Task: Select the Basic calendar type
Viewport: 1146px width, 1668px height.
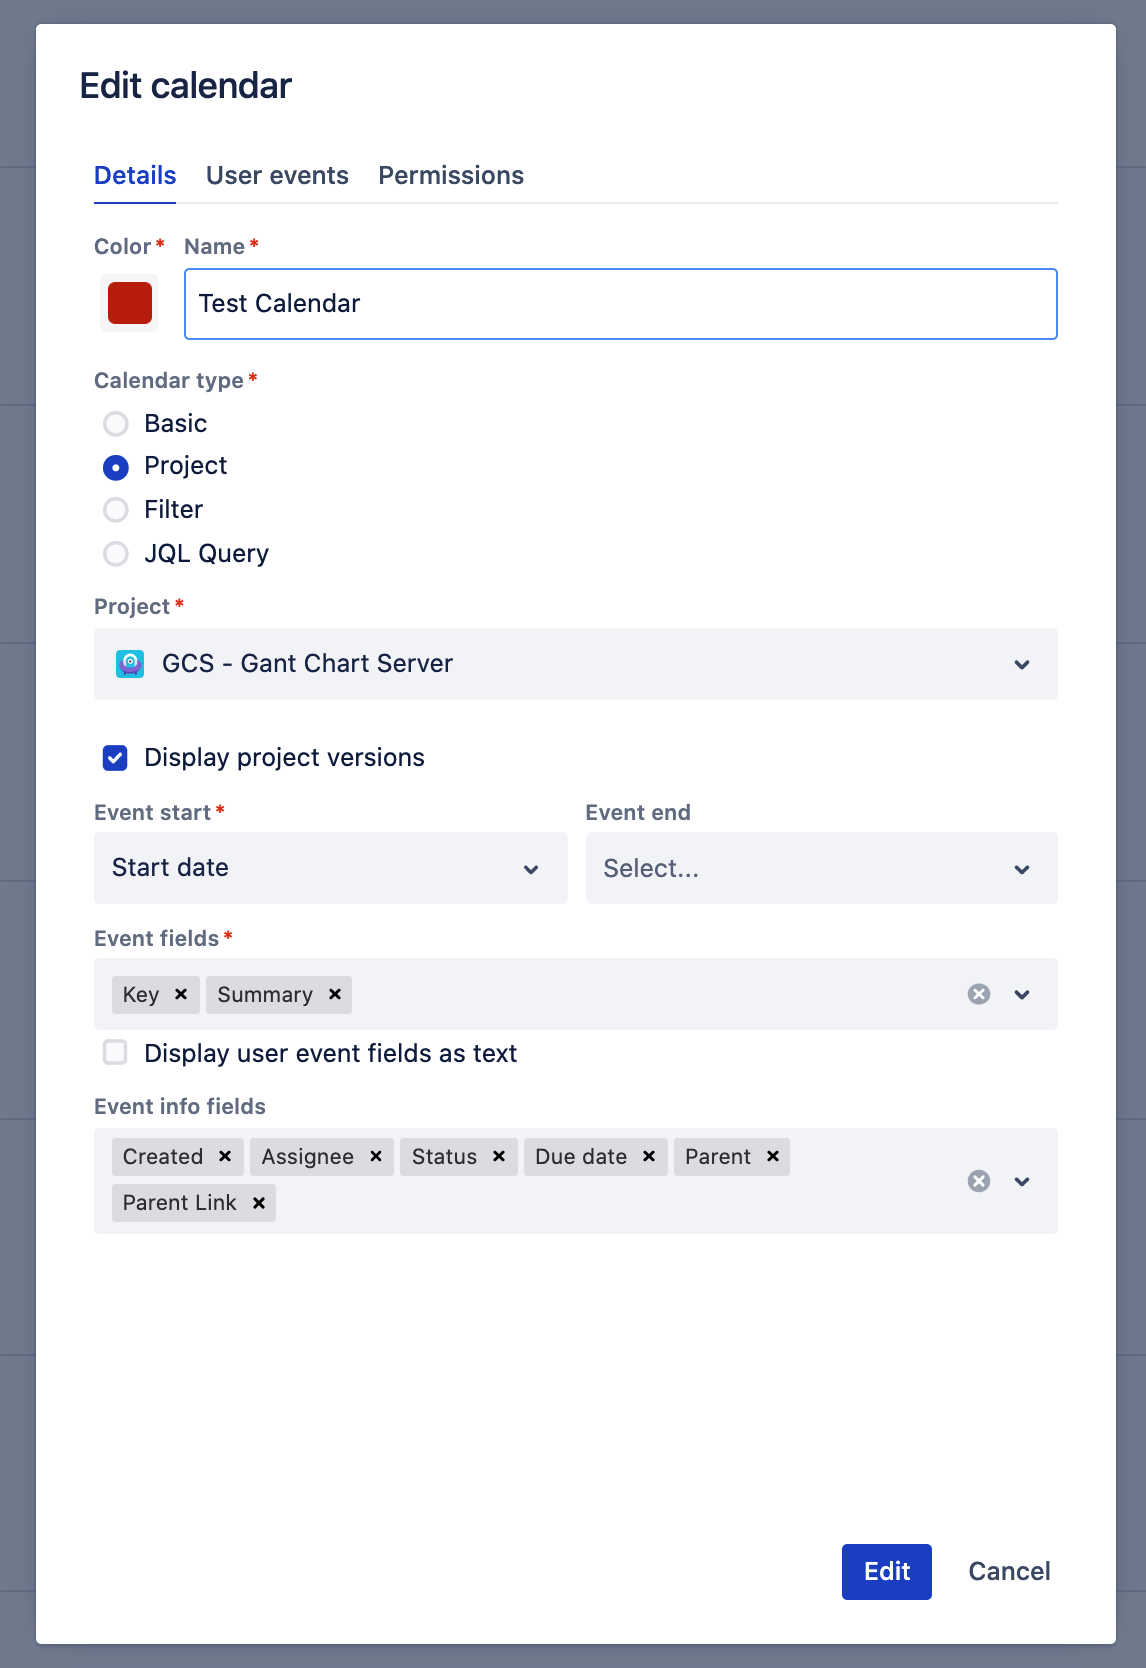Action: (116, 424)
